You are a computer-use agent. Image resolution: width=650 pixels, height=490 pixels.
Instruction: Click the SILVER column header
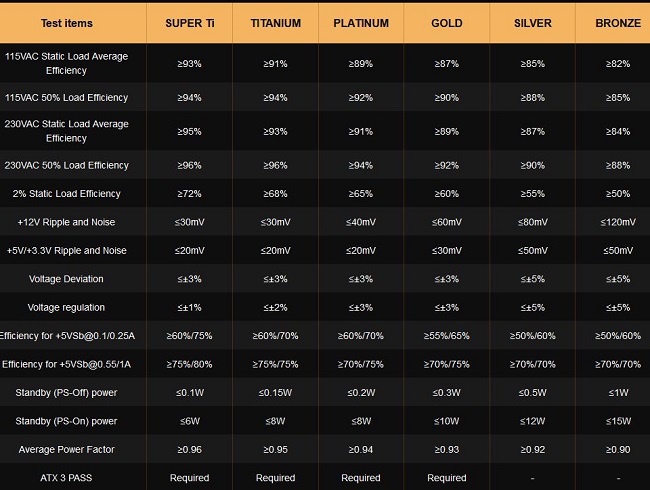(x=532, y=23)
